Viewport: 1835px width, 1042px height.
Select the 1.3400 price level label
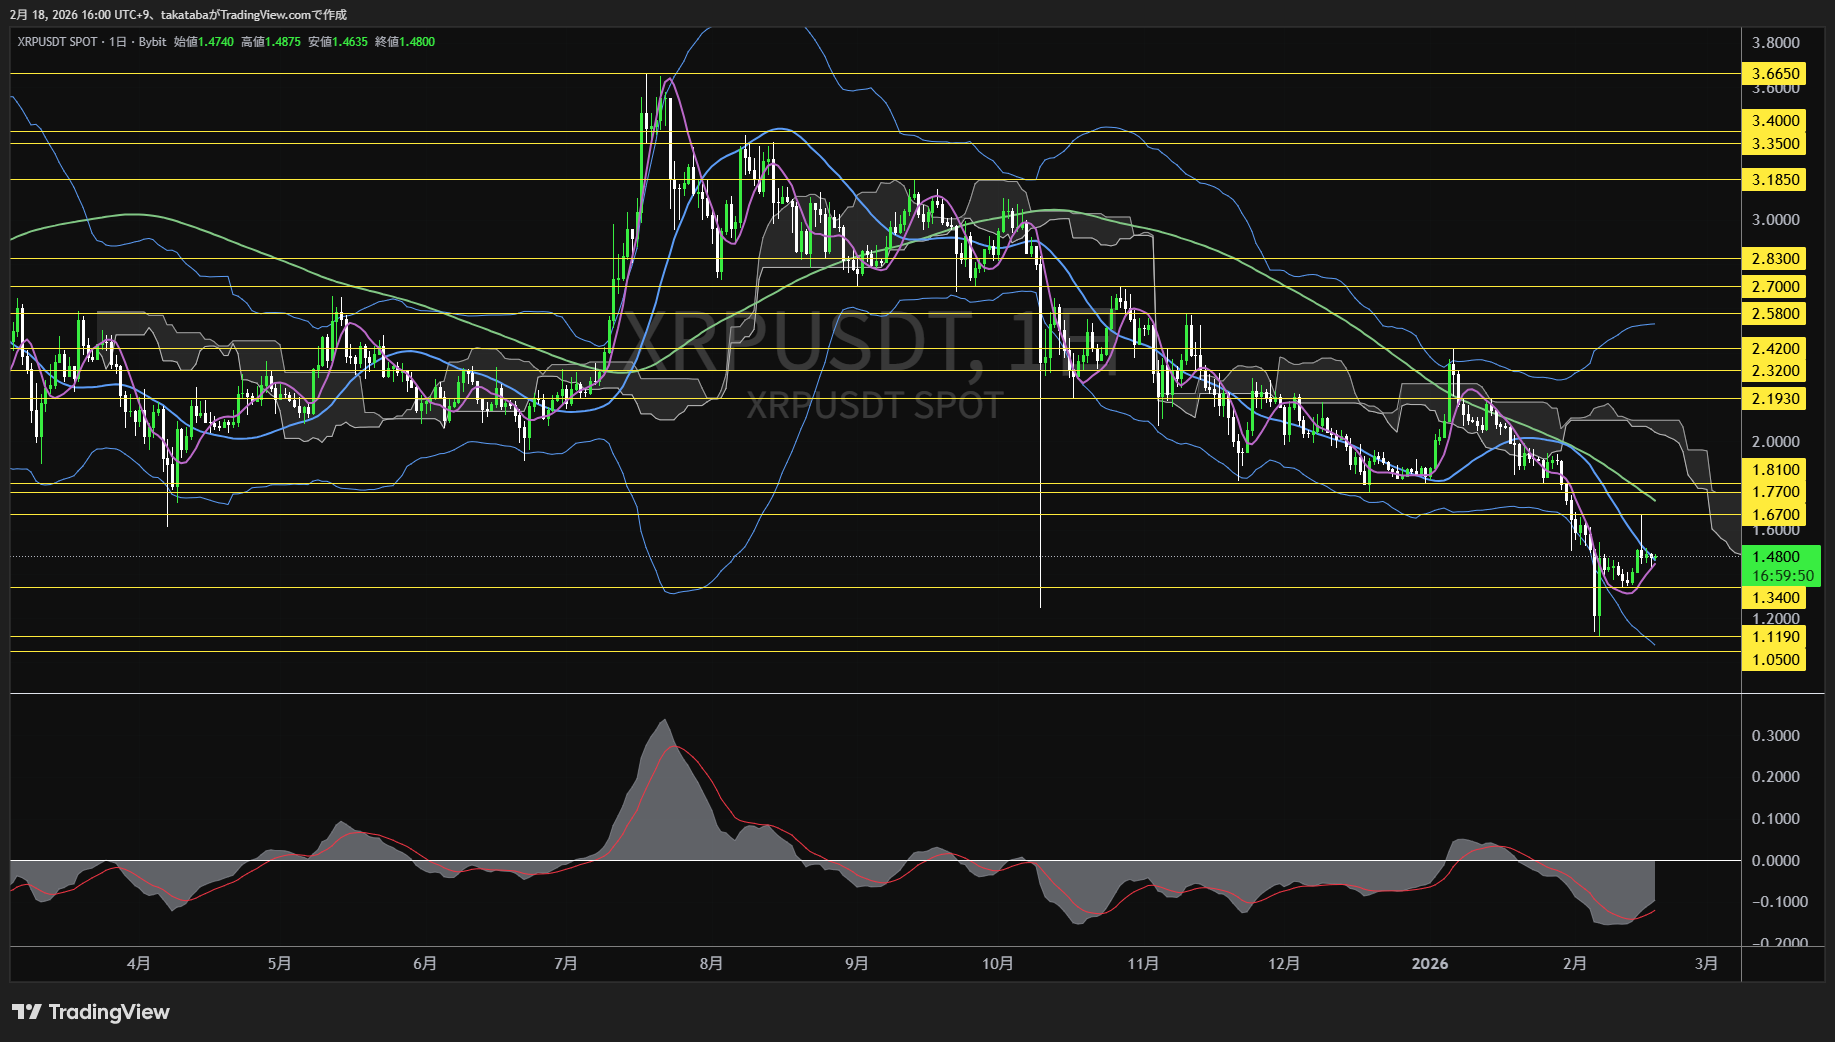tap(1774, 597)
